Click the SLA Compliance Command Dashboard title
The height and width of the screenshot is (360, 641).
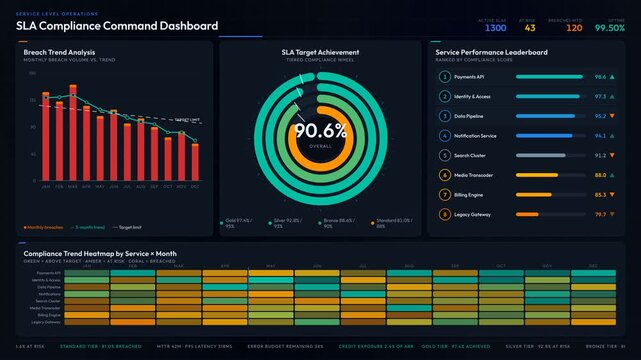pyautogui.click(x=117, y=26)
